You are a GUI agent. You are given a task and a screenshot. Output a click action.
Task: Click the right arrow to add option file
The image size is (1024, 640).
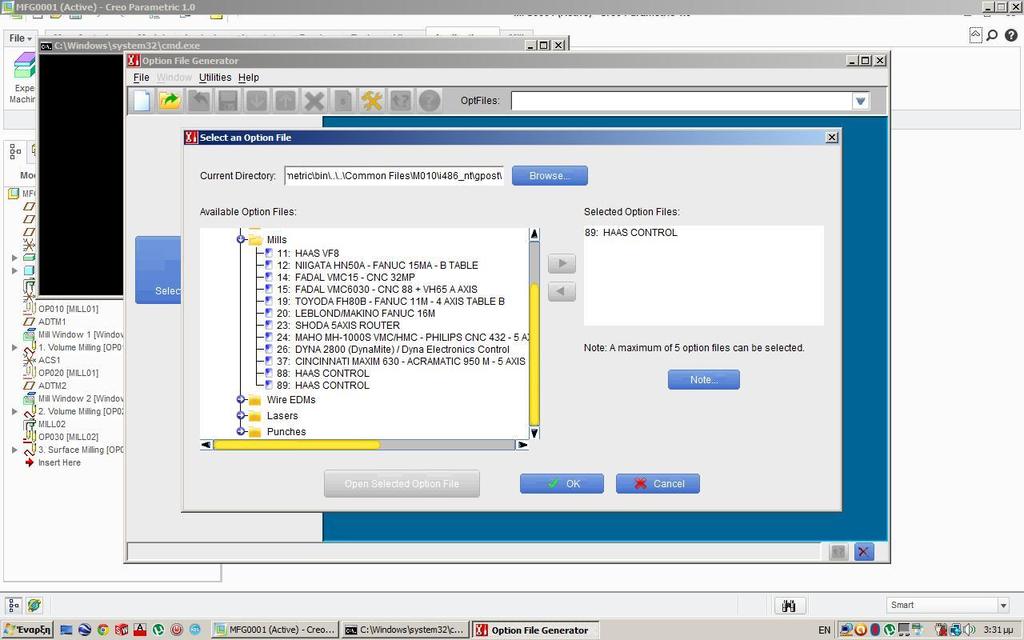coord(562,264)
